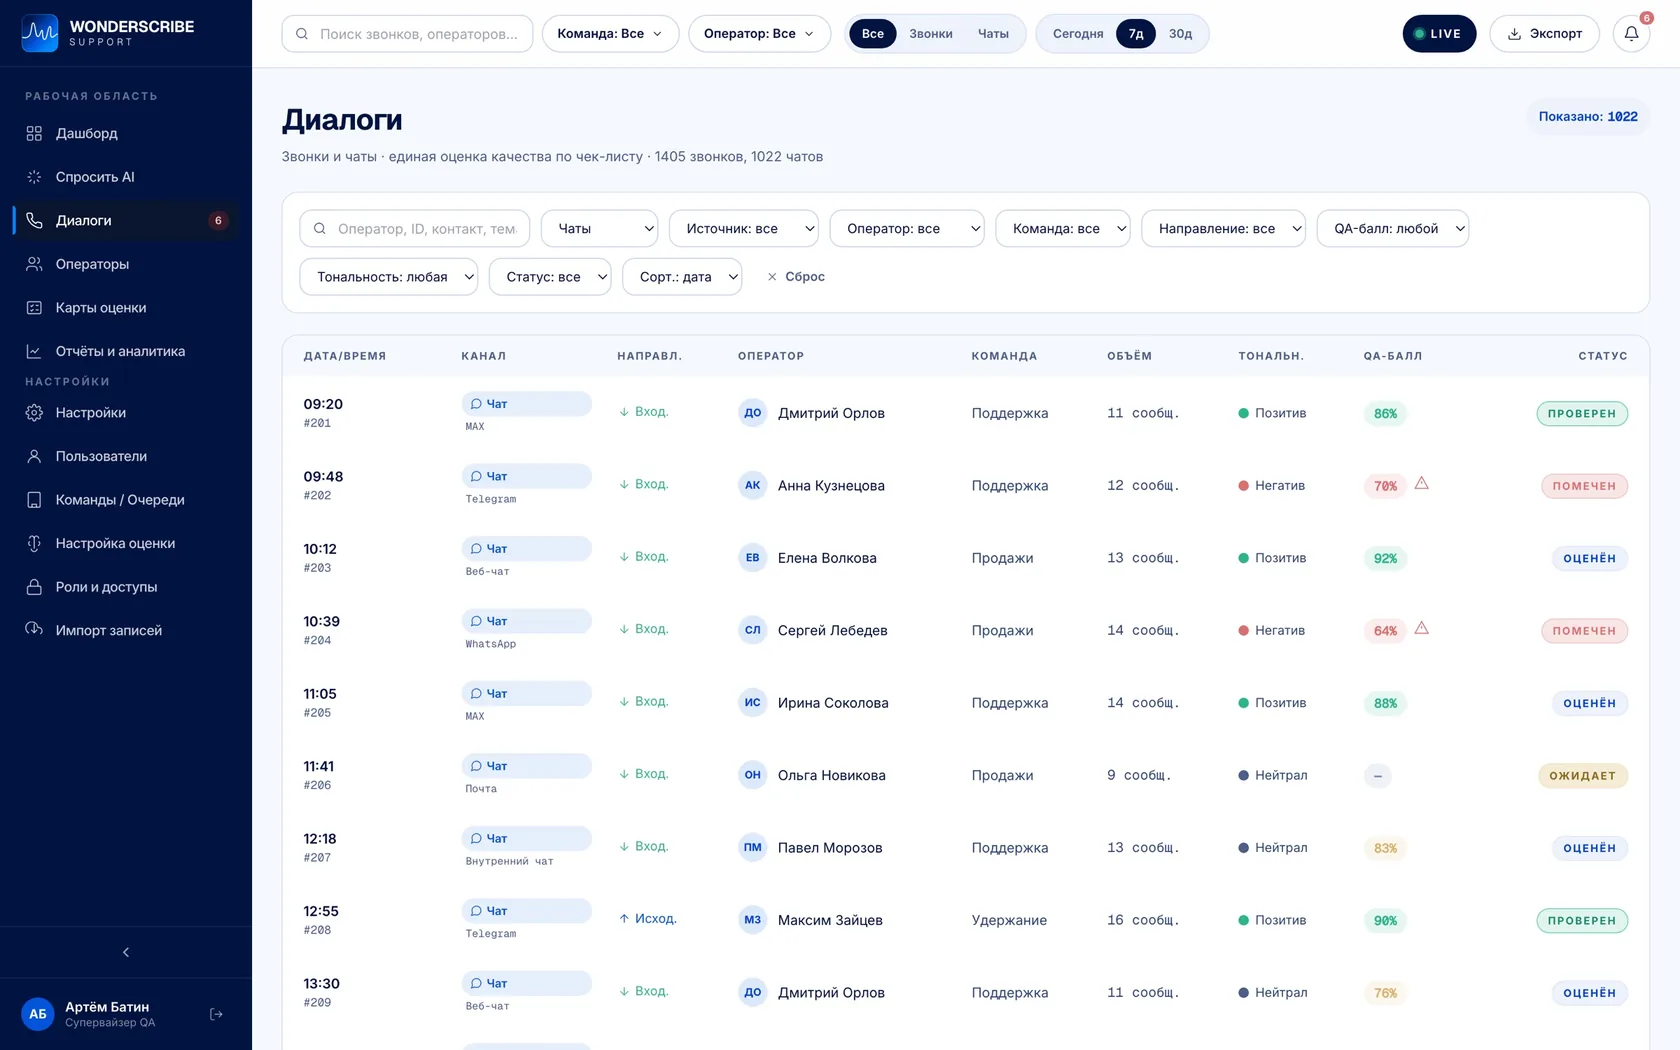
Task: Expand the Направление: все dropdown
Action: click(1223, 229)
